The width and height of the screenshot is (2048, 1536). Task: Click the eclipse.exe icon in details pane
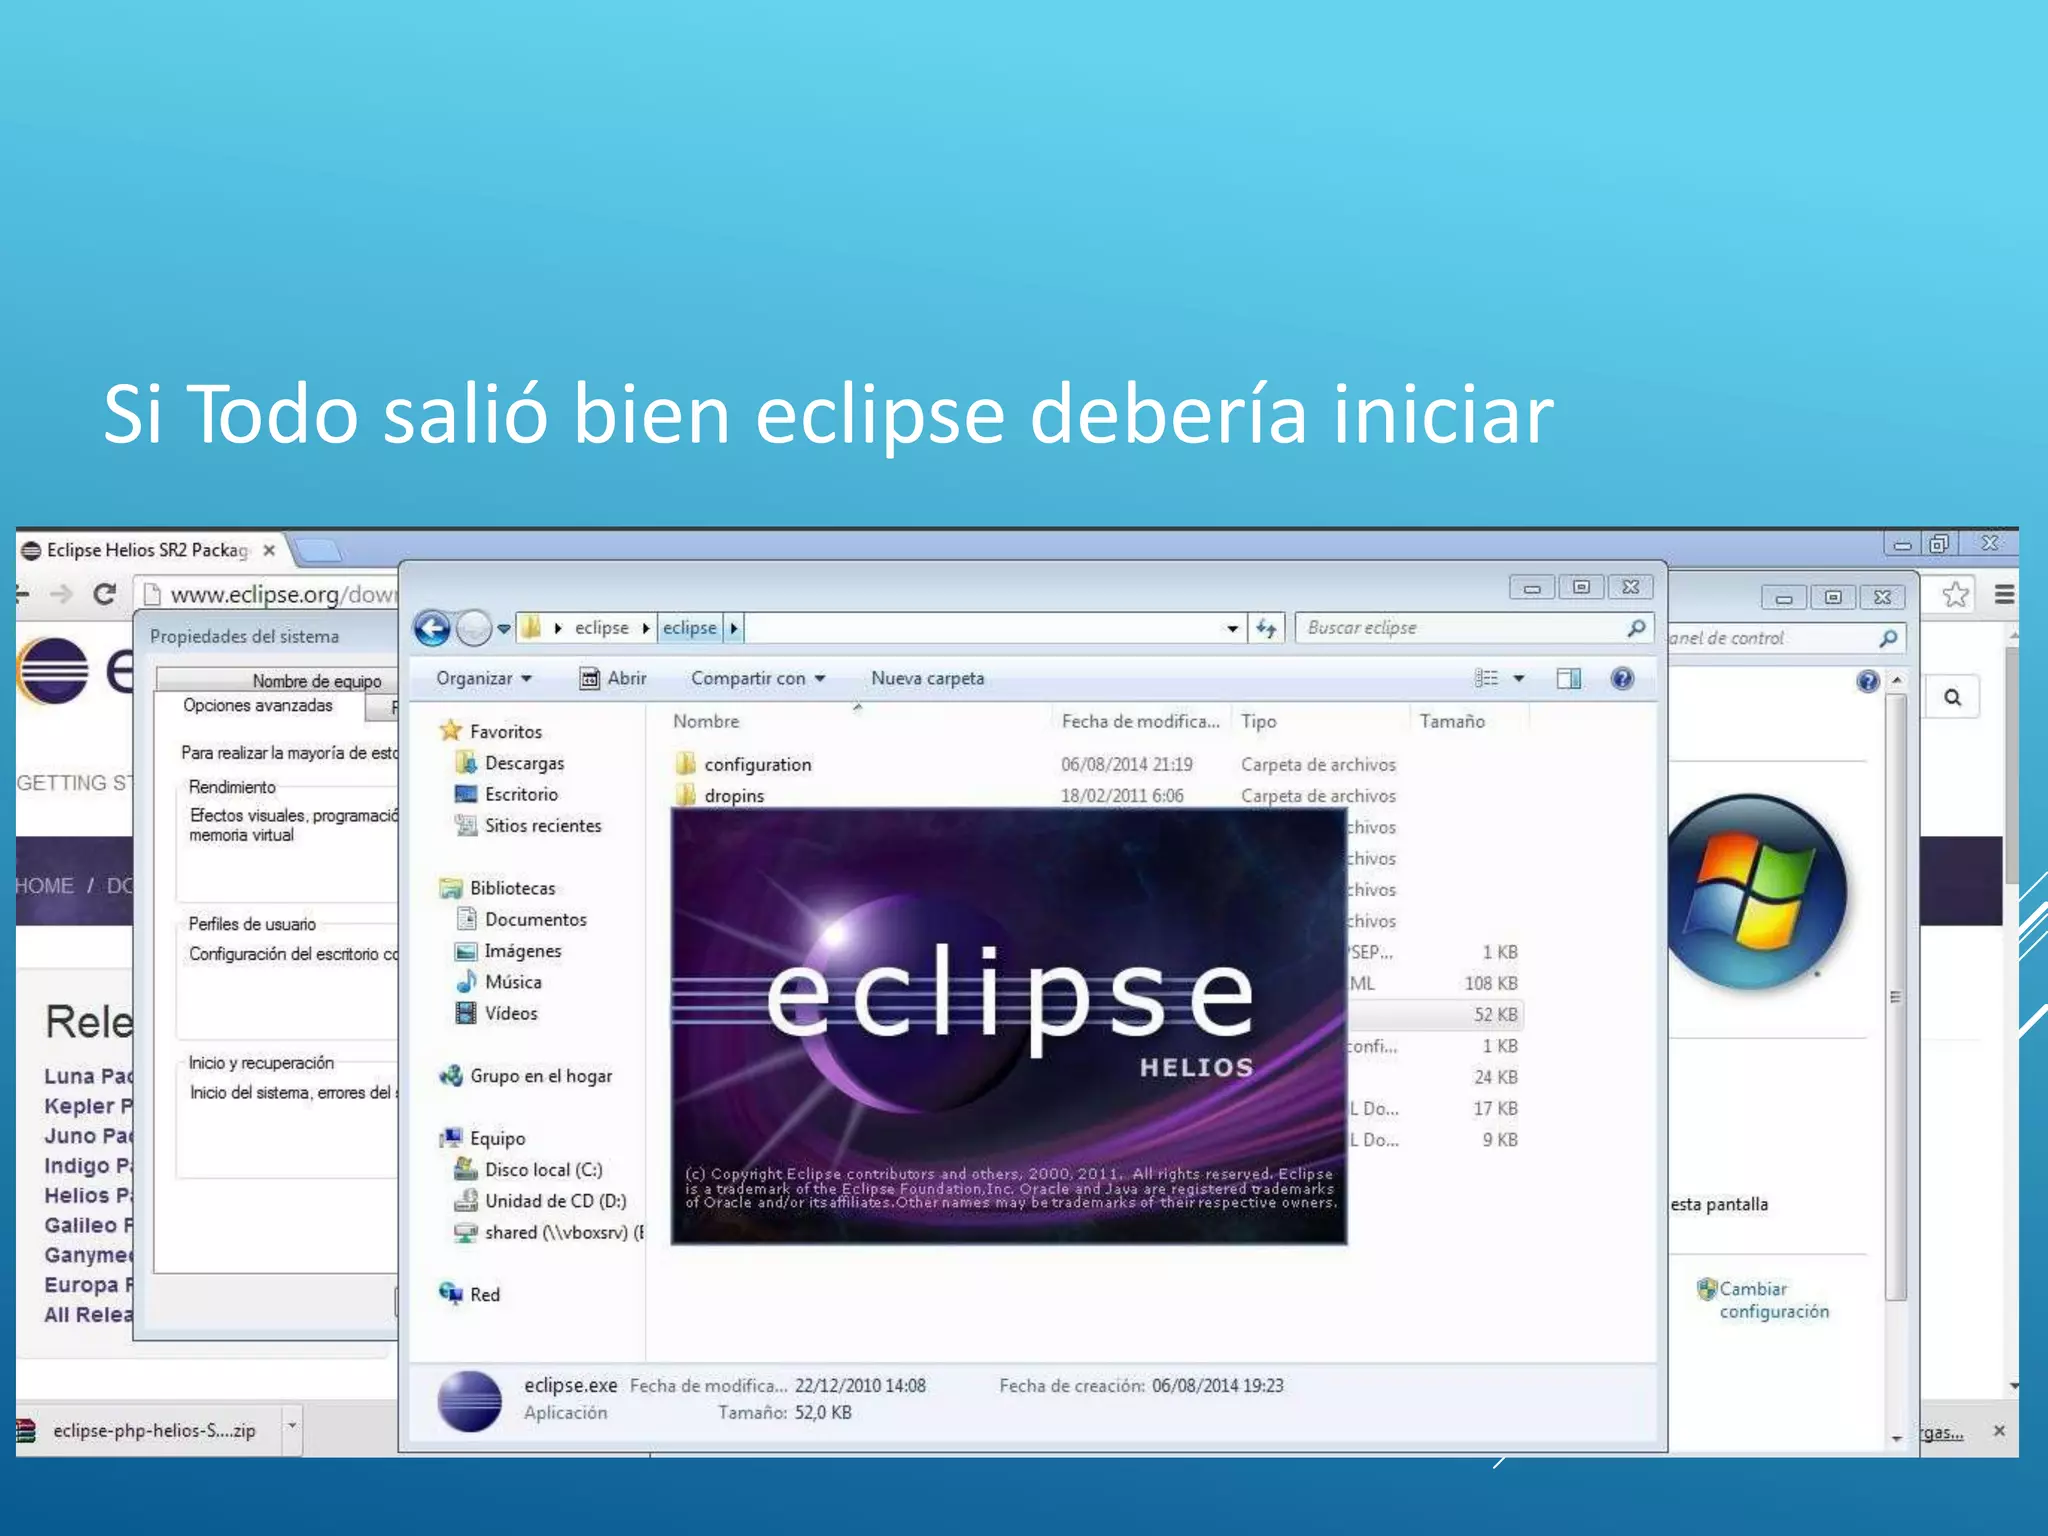469,1400
